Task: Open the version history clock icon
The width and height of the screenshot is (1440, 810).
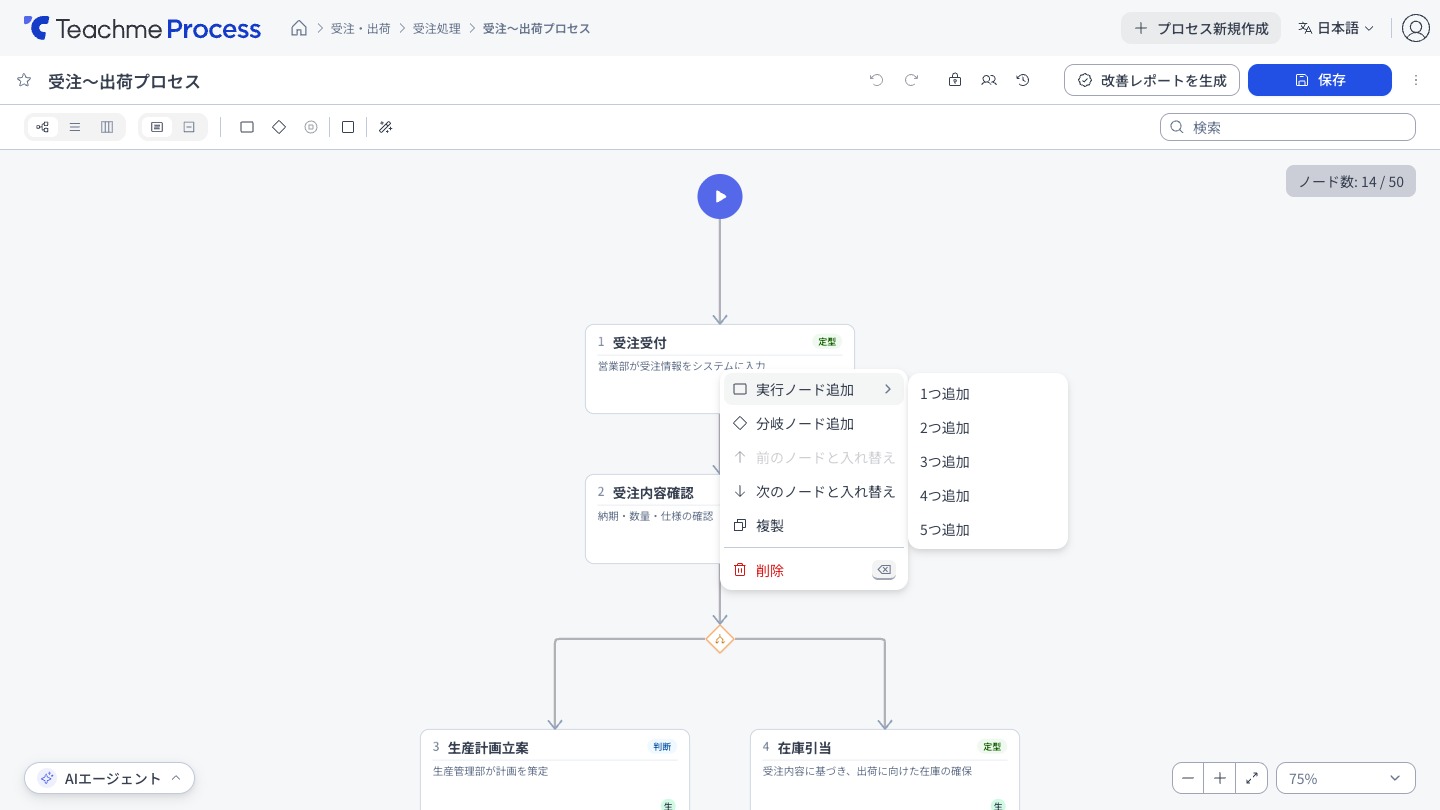Action: coord(1023,80)
